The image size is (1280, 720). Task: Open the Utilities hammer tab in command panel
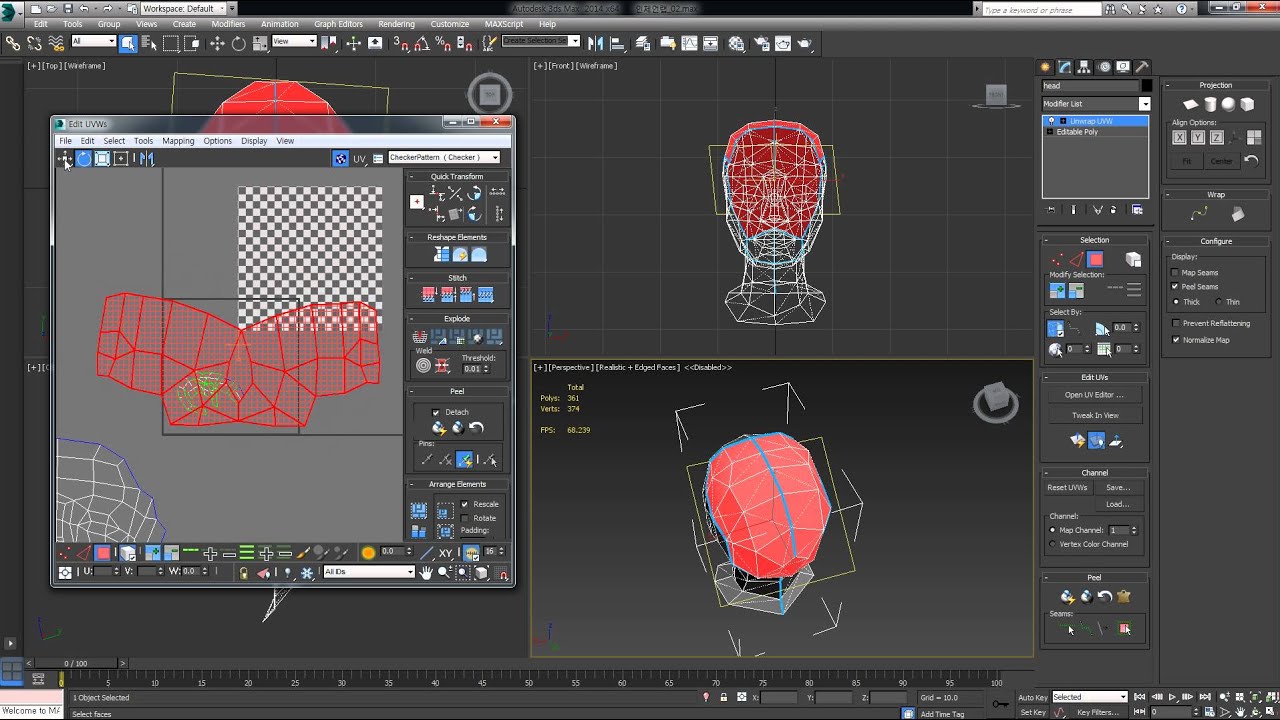click(x=1141, y=67)
